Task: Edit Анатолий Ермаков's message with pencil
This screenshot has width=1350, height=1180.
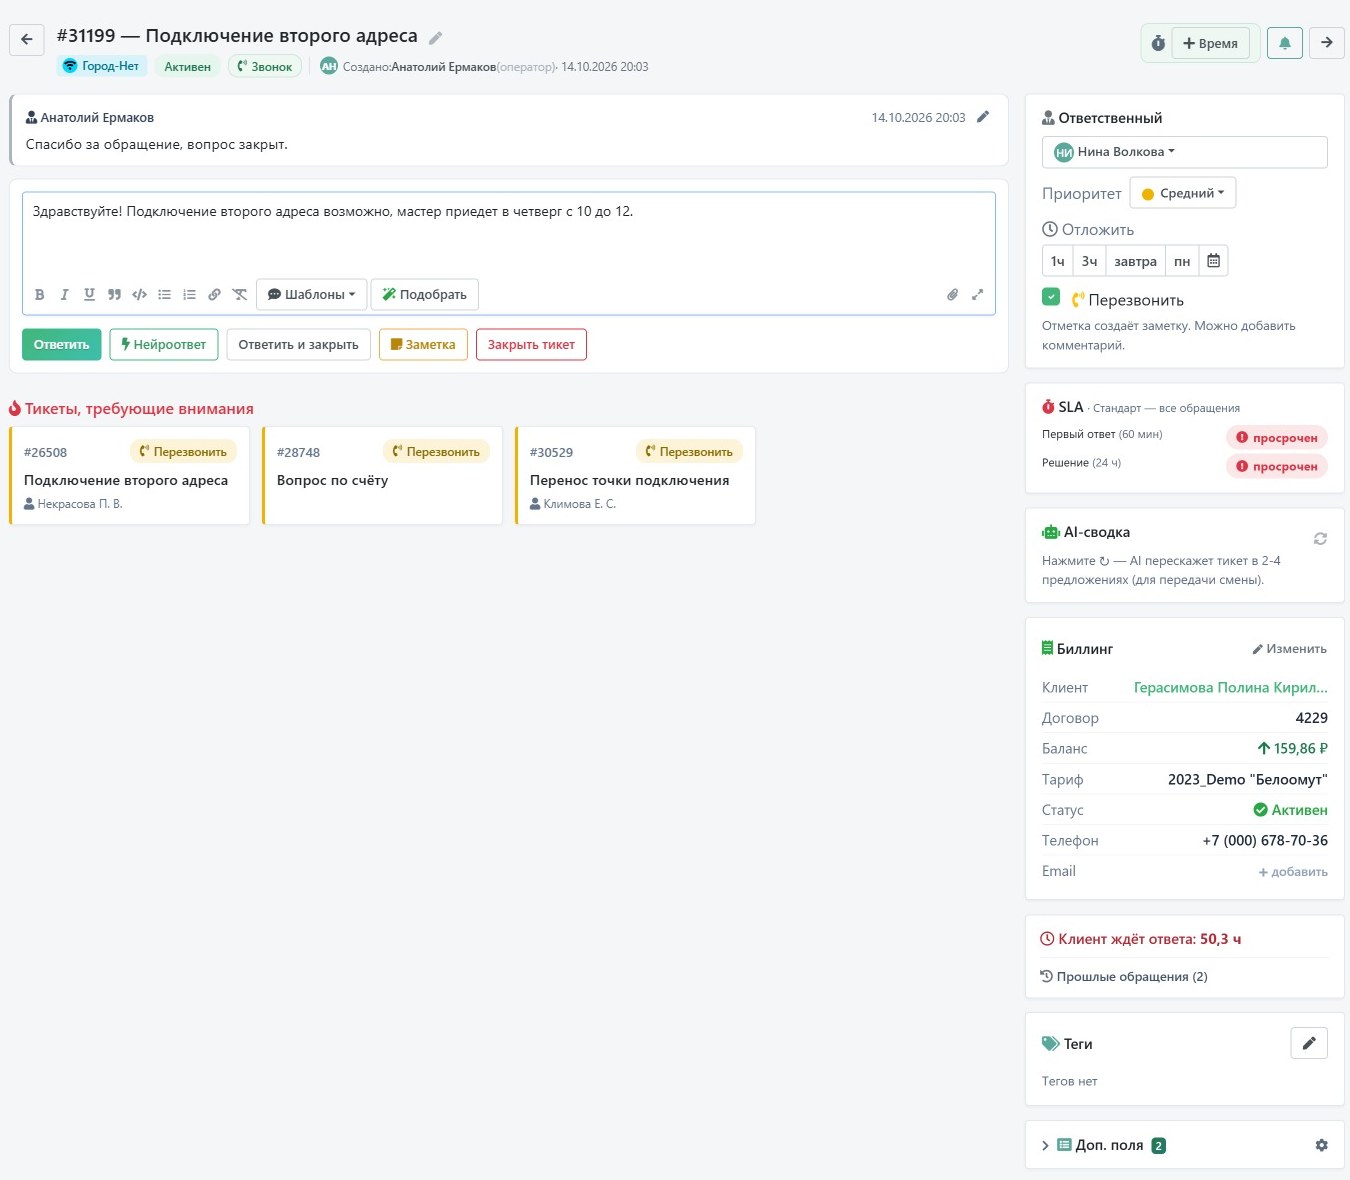Action: tap(983, 117)
